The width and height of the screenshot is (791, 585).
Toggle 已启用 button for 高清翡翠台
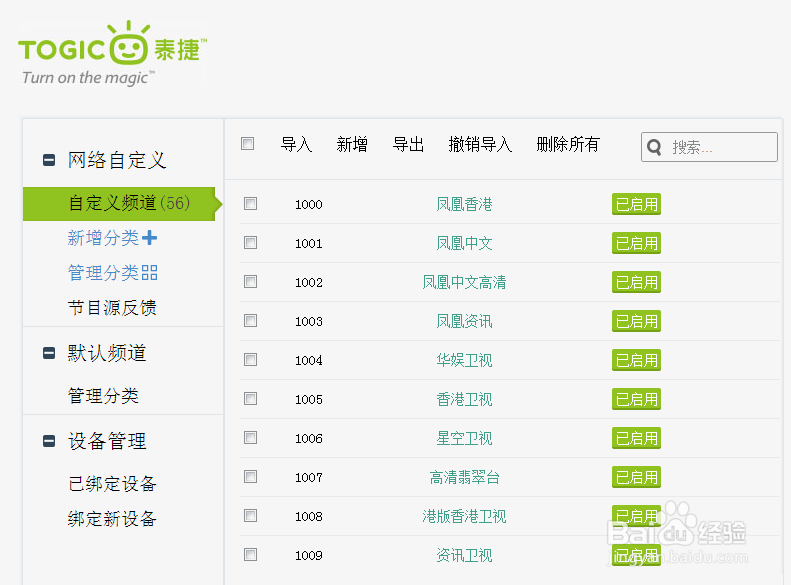coord(636,477)
